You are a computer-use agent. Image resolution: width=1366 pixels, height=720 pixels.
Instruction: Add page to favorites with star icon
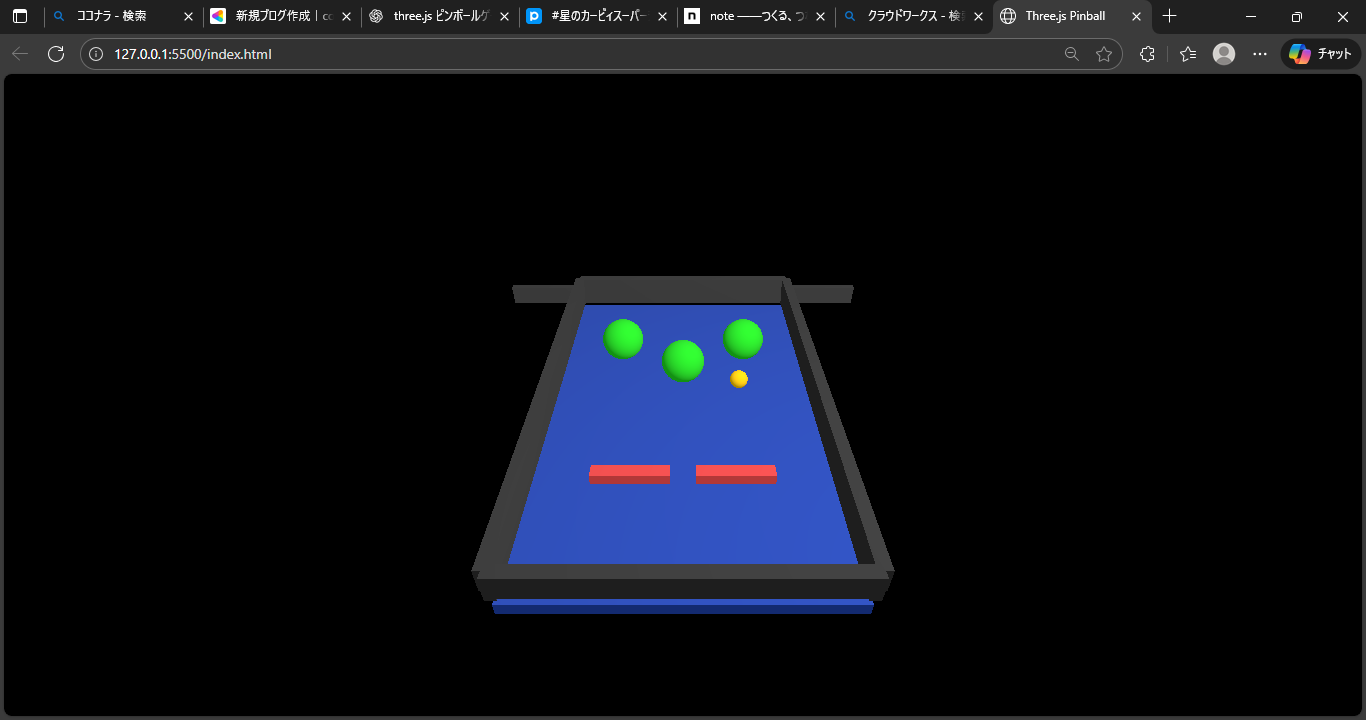coord(1104,54)
